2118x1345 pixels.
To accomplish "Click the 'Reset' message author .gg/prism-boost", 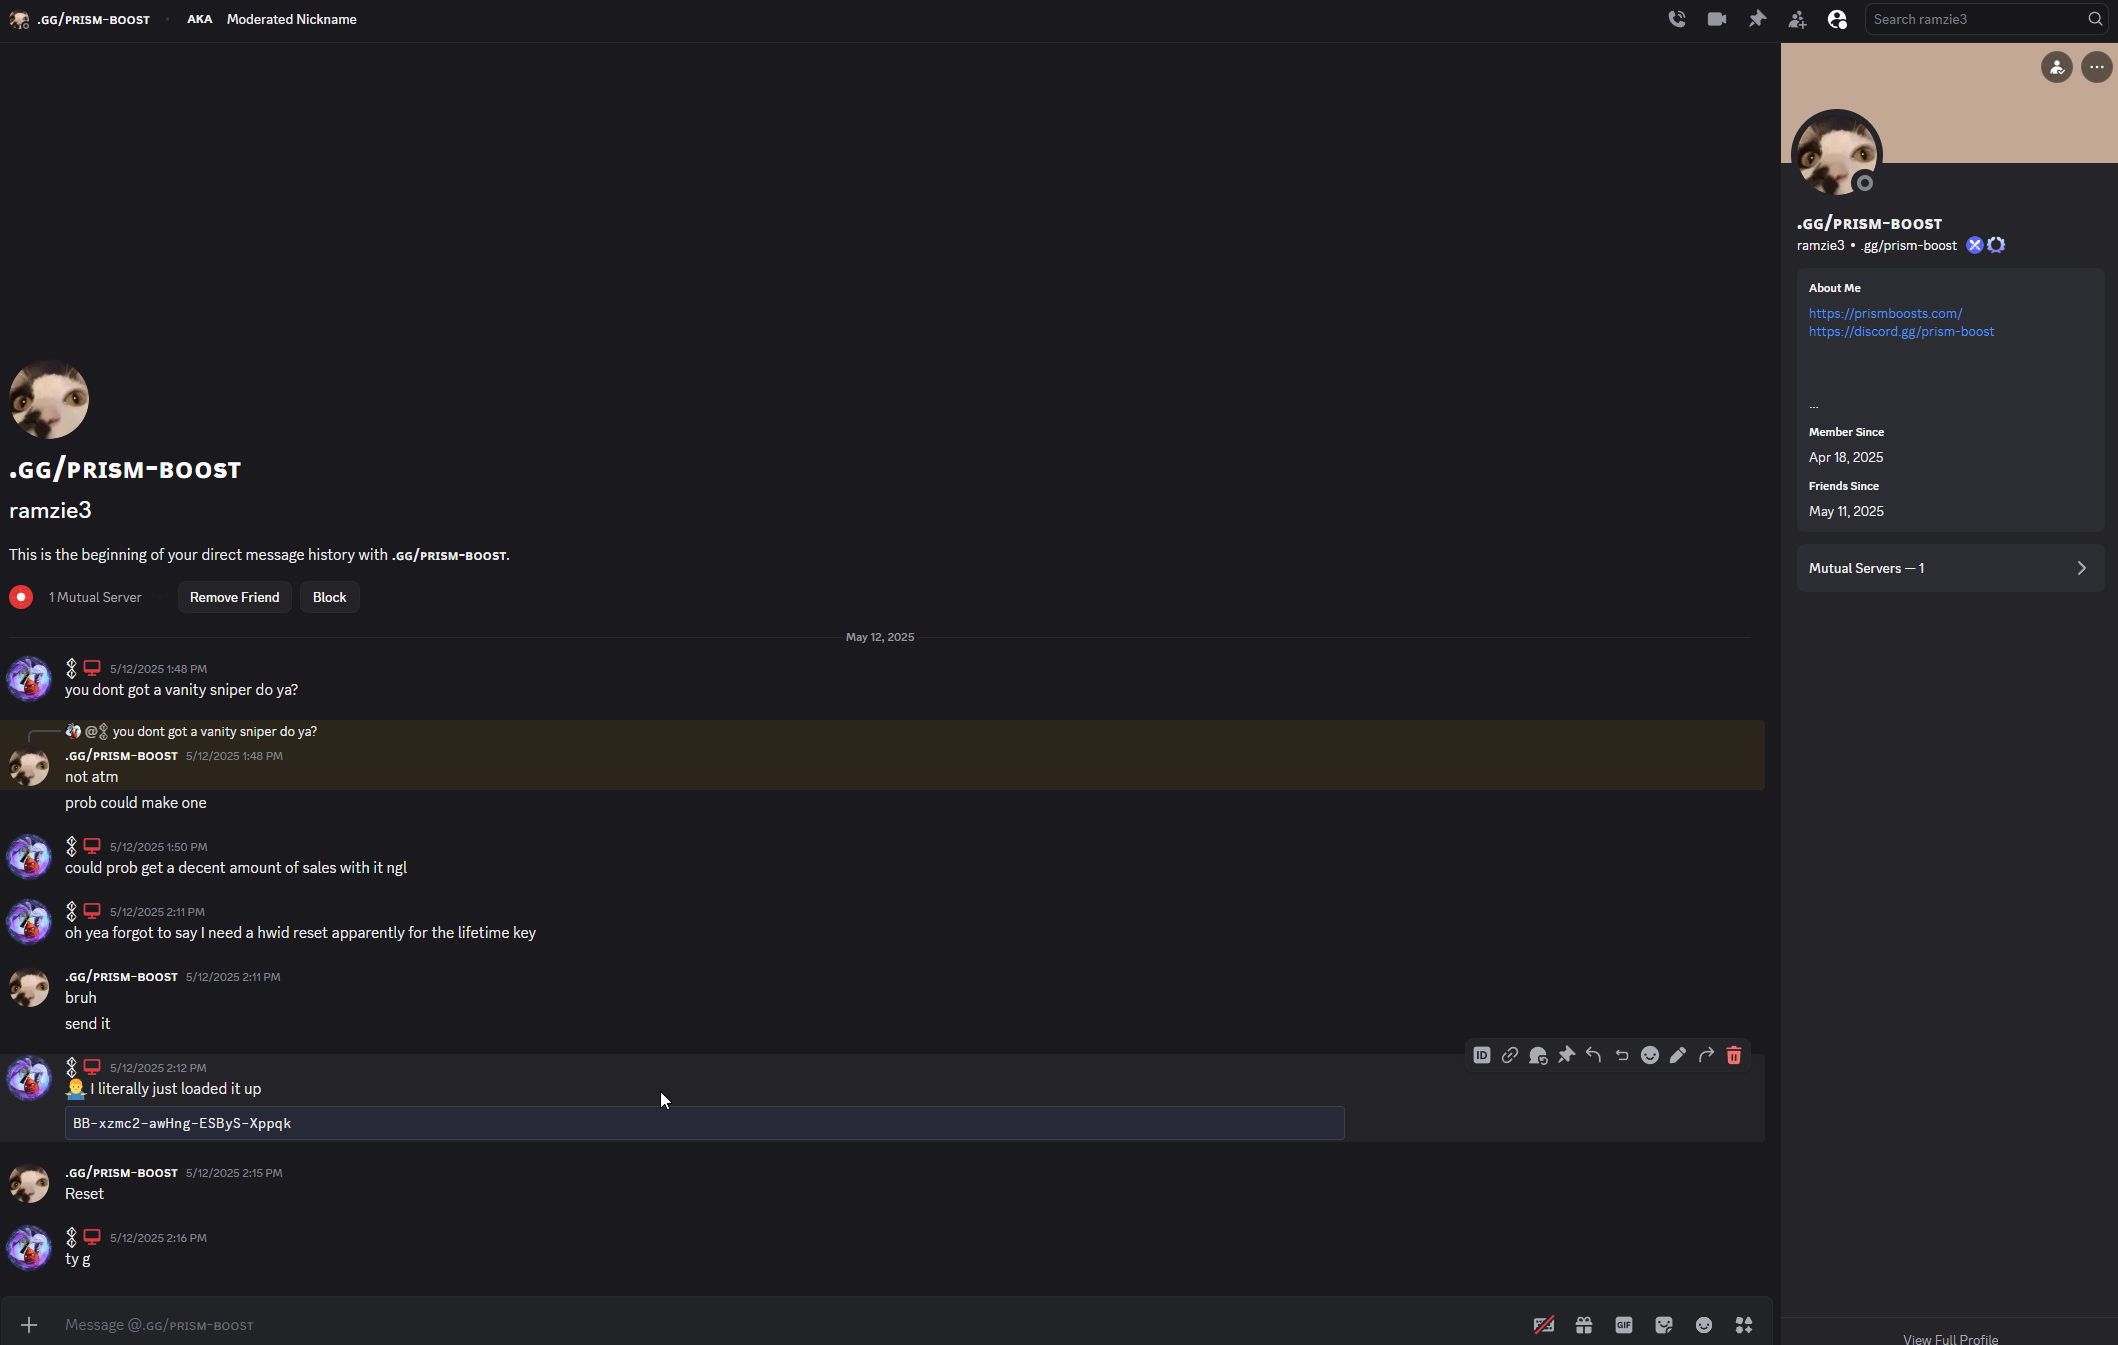I will click(x=121, y=1173).
